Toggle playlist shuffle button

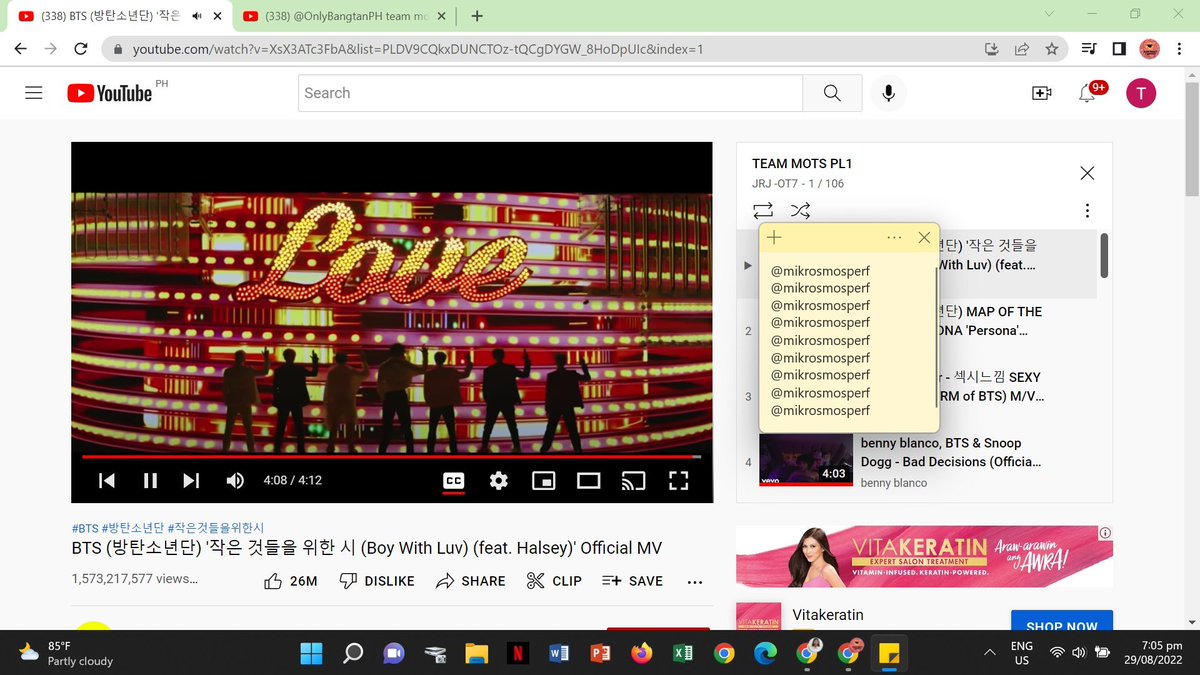[x=800, y=211]
